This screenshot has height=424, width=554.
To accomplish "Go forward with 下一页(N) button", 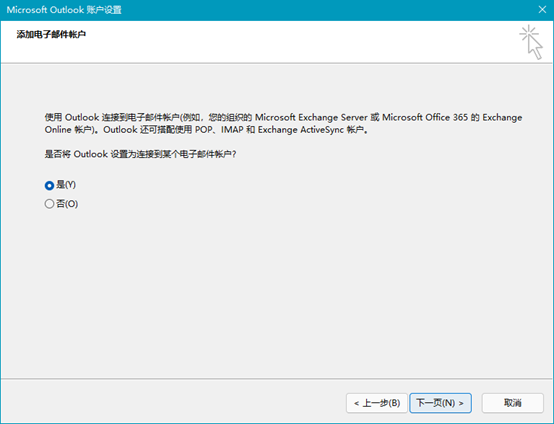I will point(440,403).
